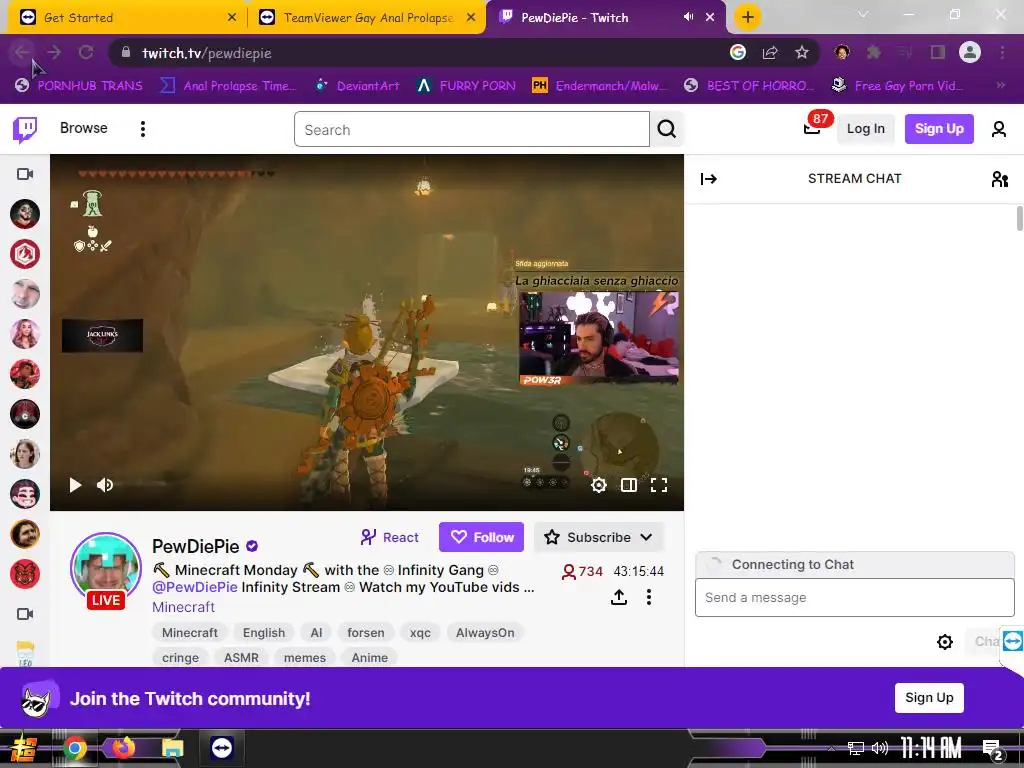
Task: Click the share stream upload icon
Action: pyautogui.click(x=618, y=597)
